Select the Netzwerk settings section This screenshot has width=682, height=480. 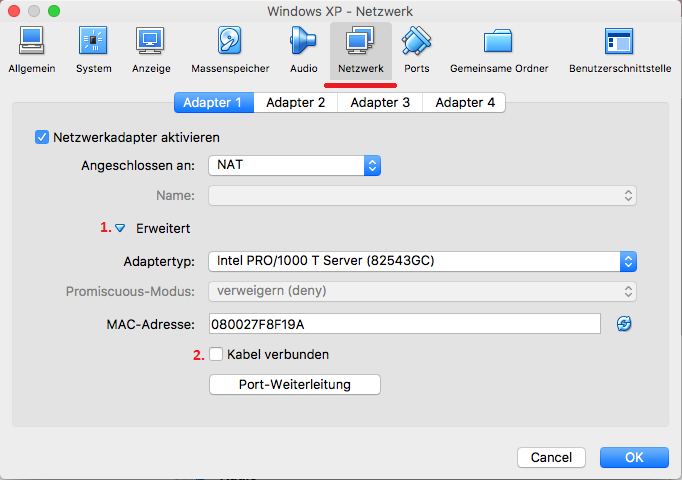pos(361,50)
